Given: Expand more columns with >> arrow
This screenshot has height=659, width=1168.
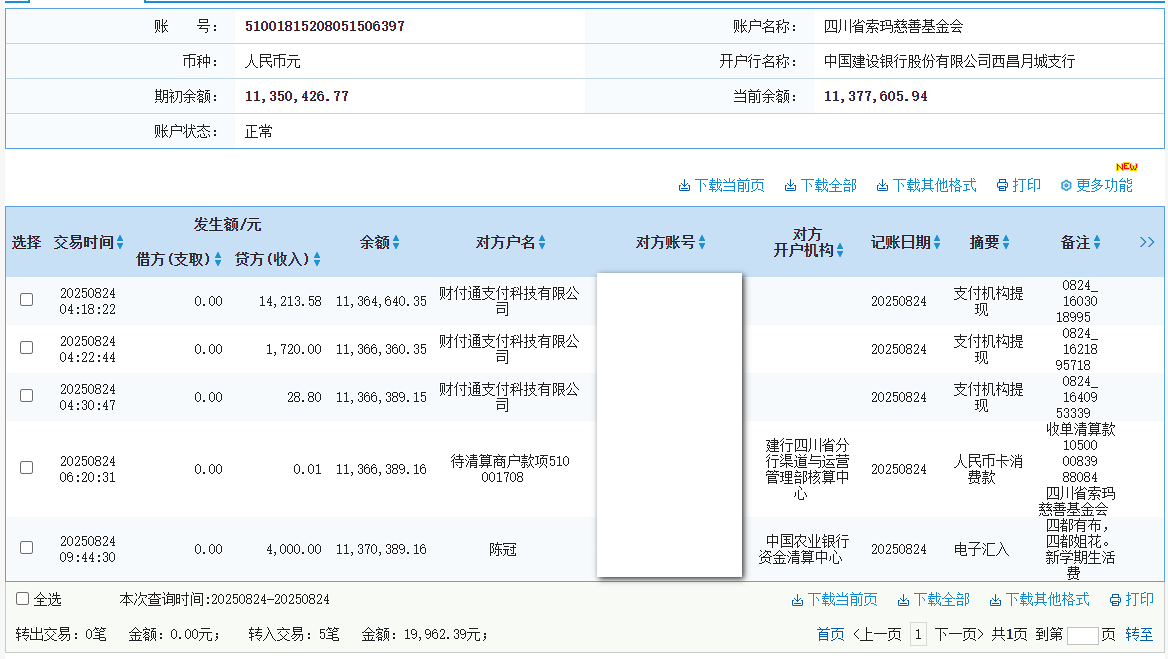Looking at the screenshot, I should point(1147,242).
